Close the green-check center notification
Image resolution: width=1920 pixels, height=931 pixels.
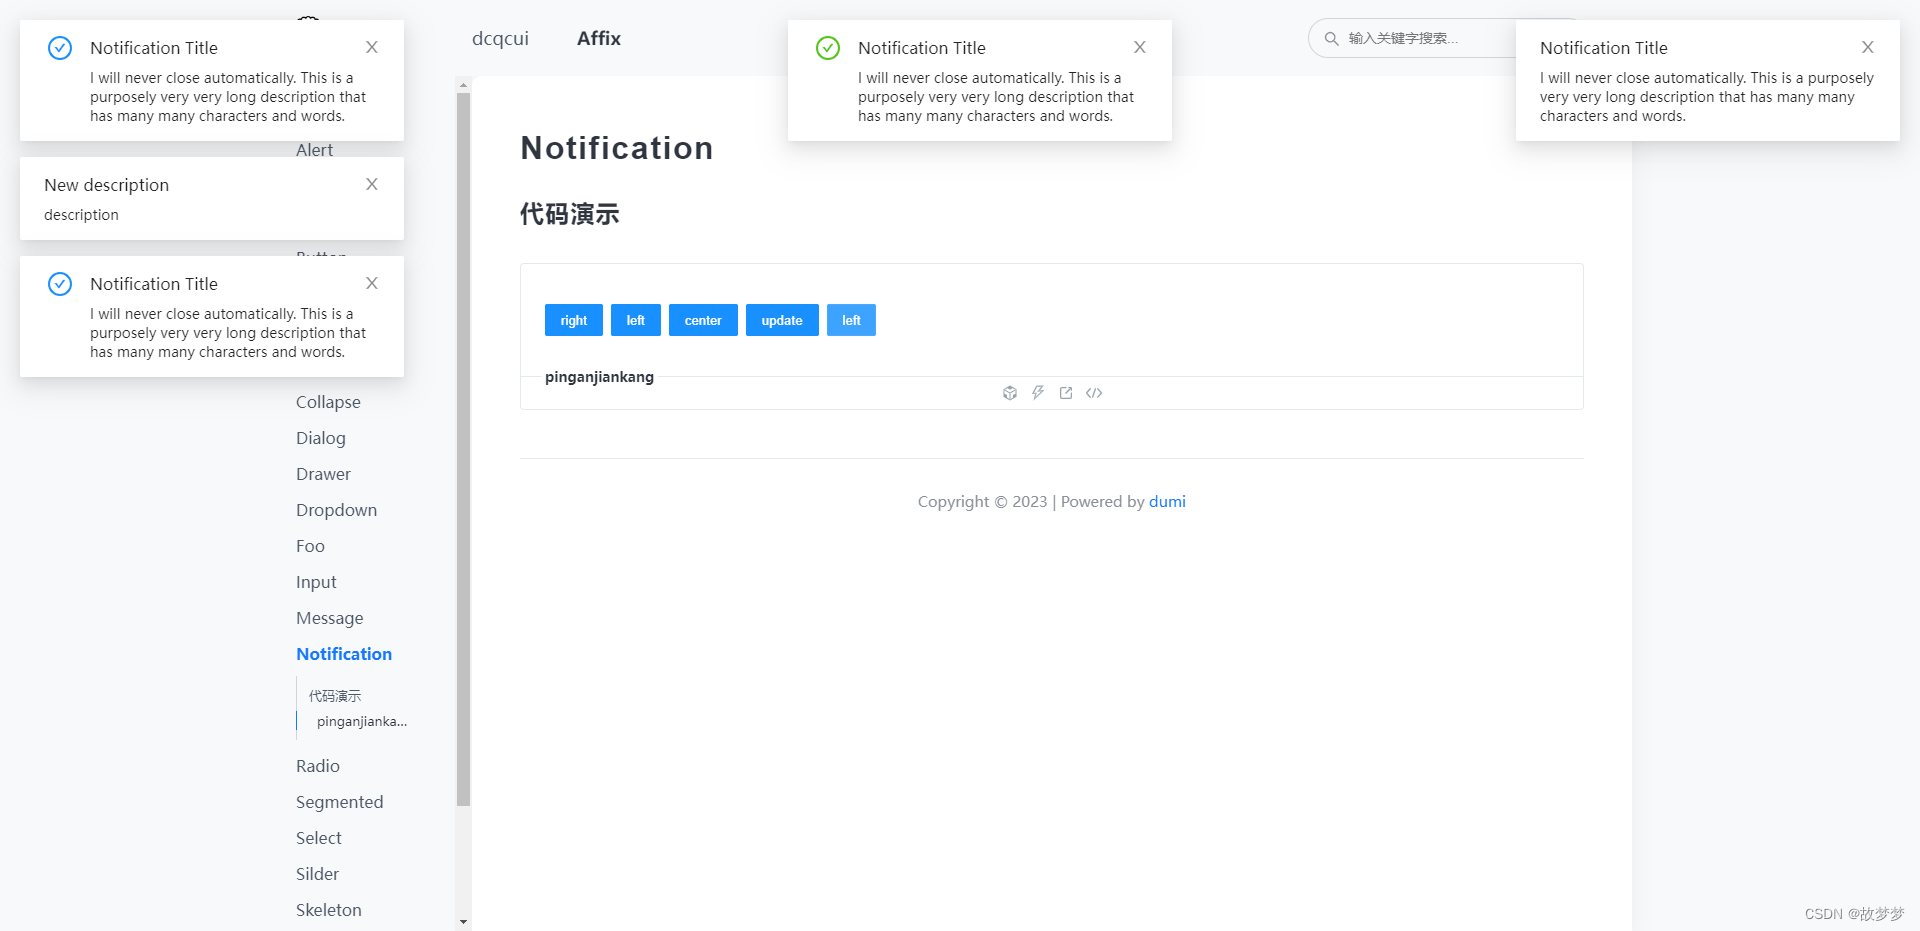(1140, 47)
